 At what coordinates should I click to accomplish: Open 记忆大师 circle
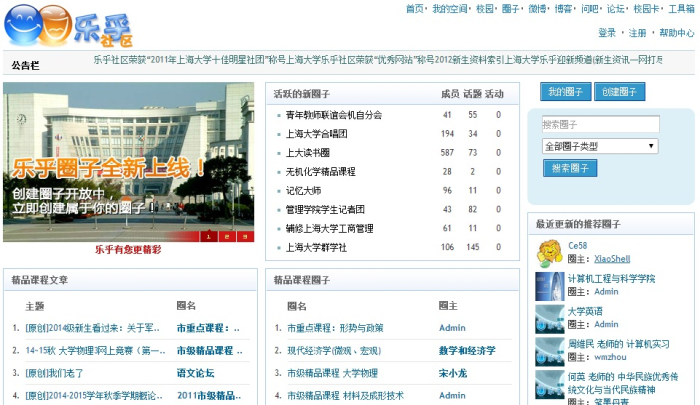point(304,191)
